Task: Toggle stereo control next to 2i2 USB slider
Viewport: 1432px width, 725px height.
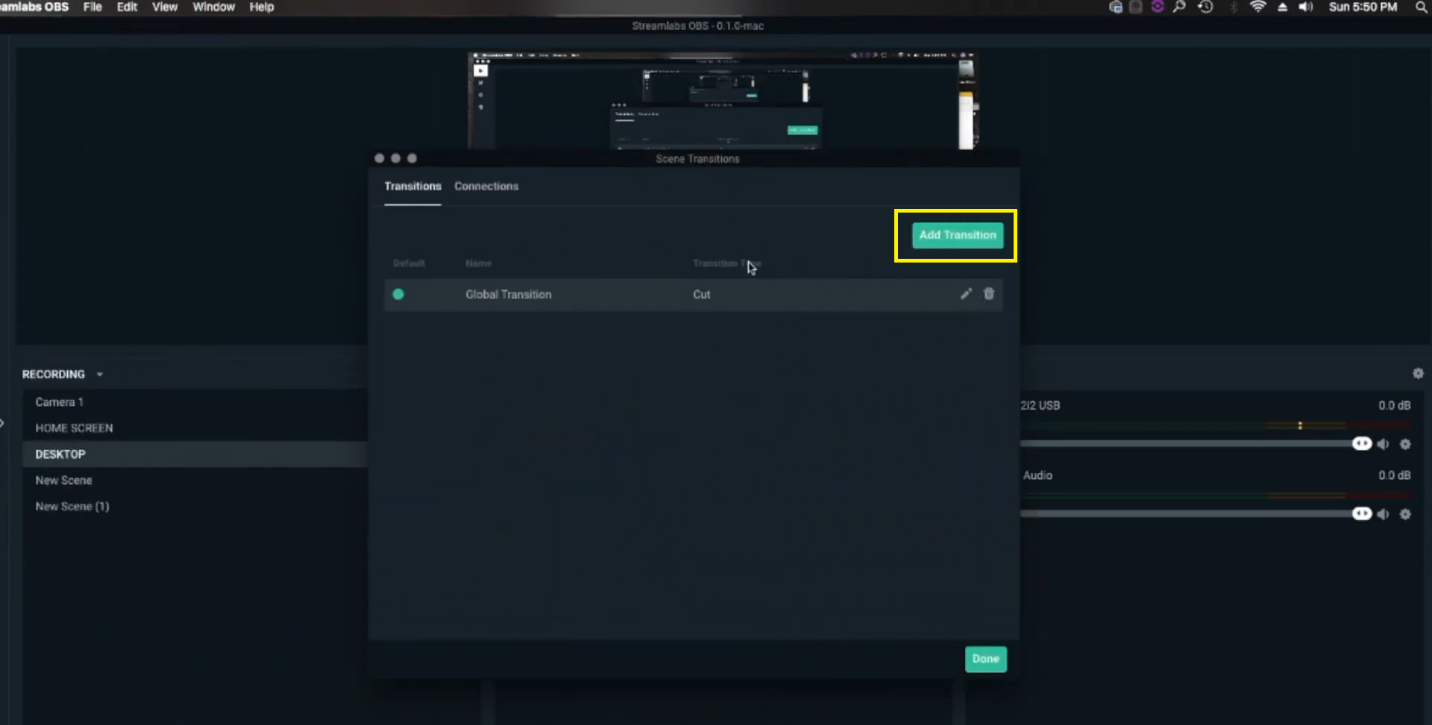Action: coord(1361,443)
